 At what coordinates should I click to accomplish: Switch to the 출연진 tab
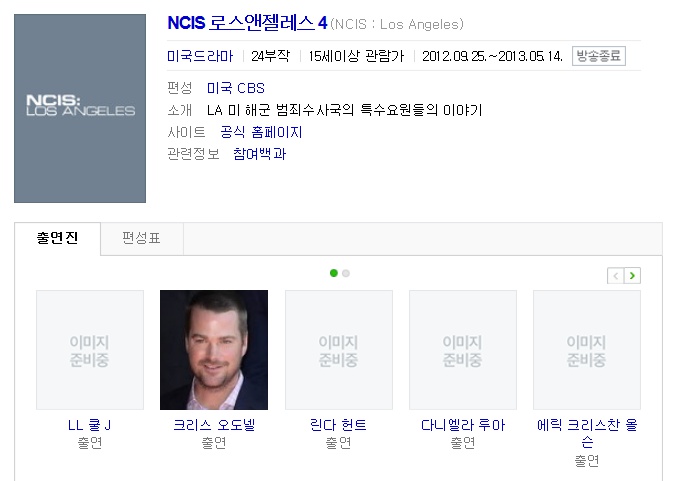(x=58, y=238)
